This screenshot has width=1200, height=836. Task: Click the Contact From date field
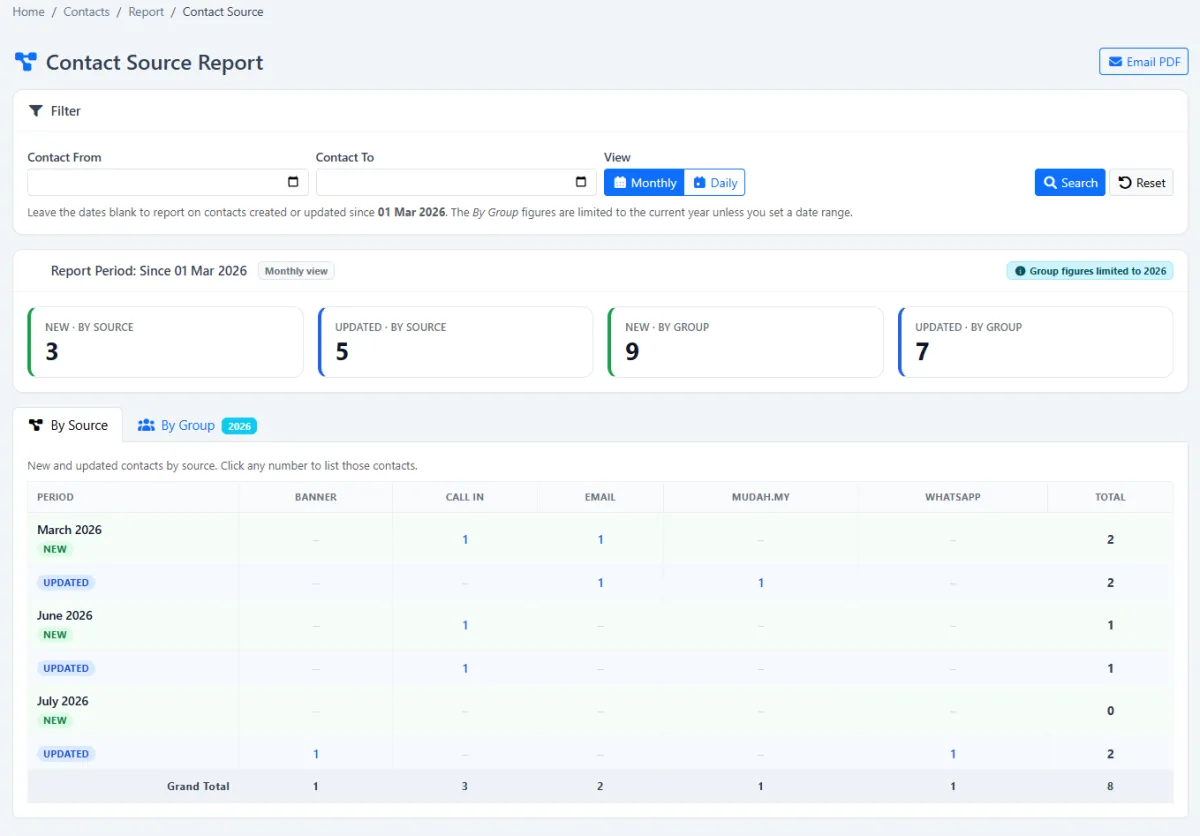tap(168, 182)
